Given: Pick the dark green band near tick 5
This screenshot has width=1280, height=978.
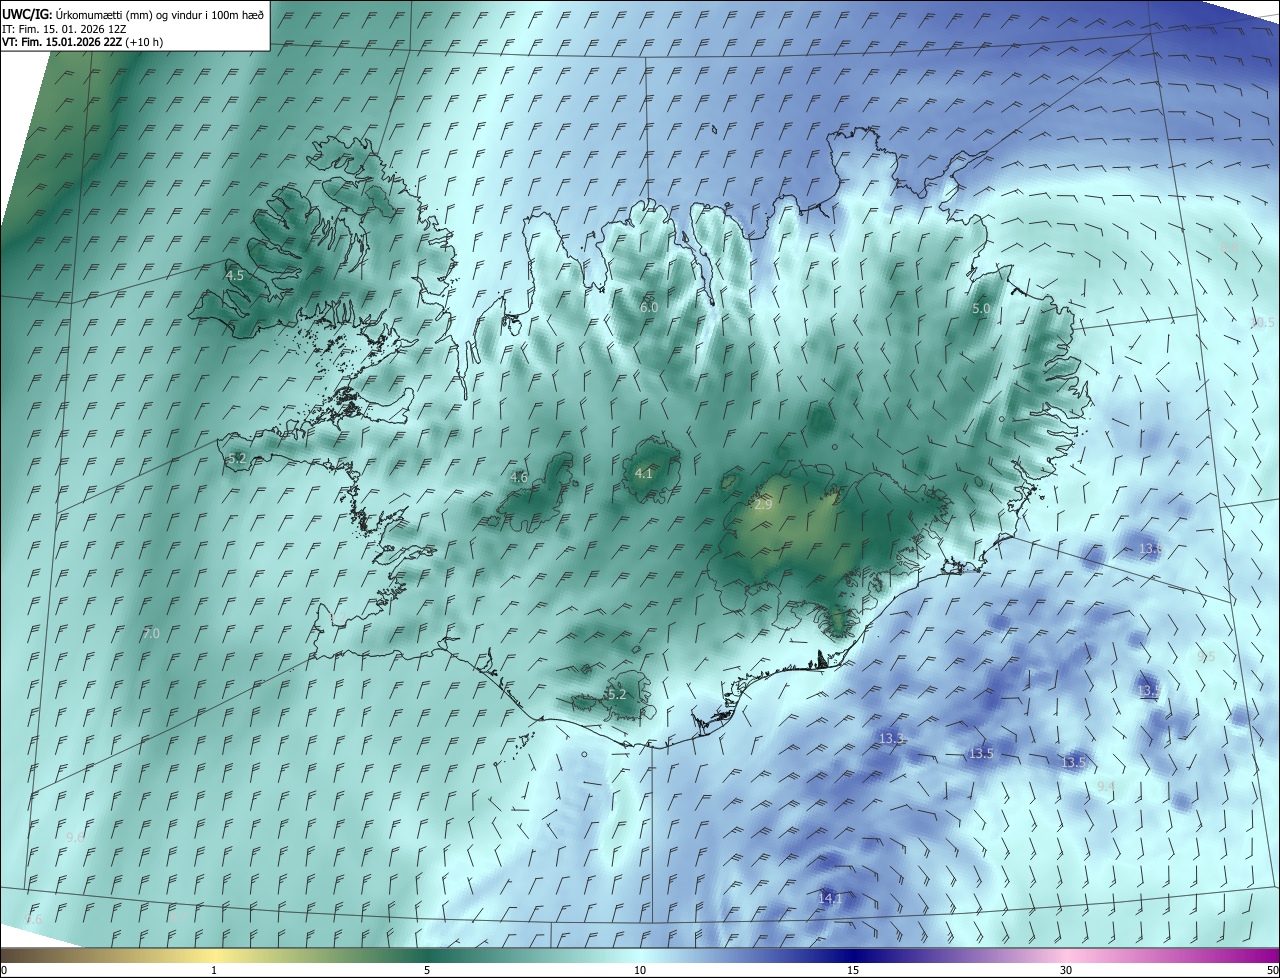Looking at the screenshot, I should coord(425,955).
